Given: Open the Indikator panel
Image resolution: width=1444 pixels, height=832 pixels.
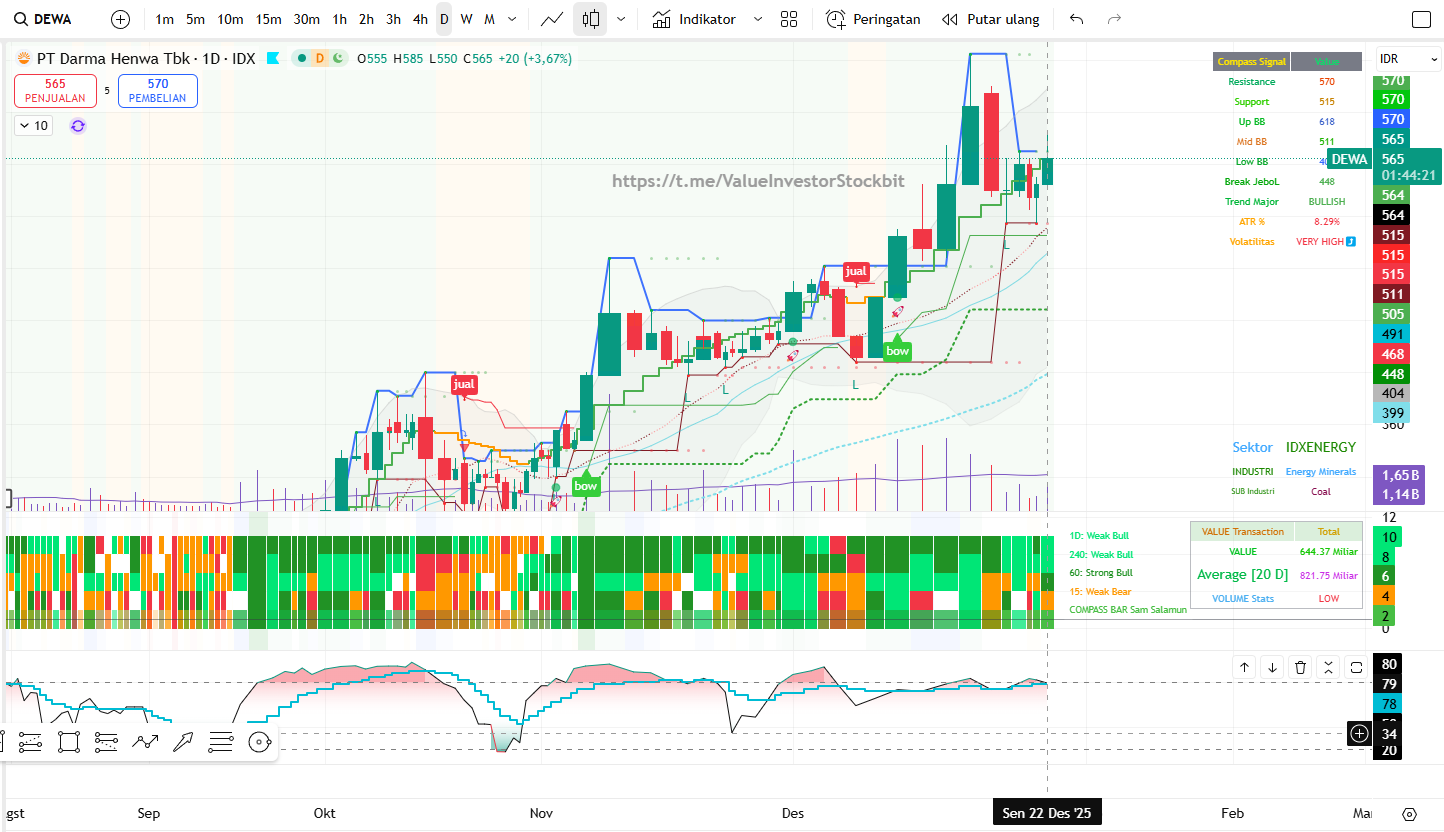Looking at the screenshot, I should [694, 19].
